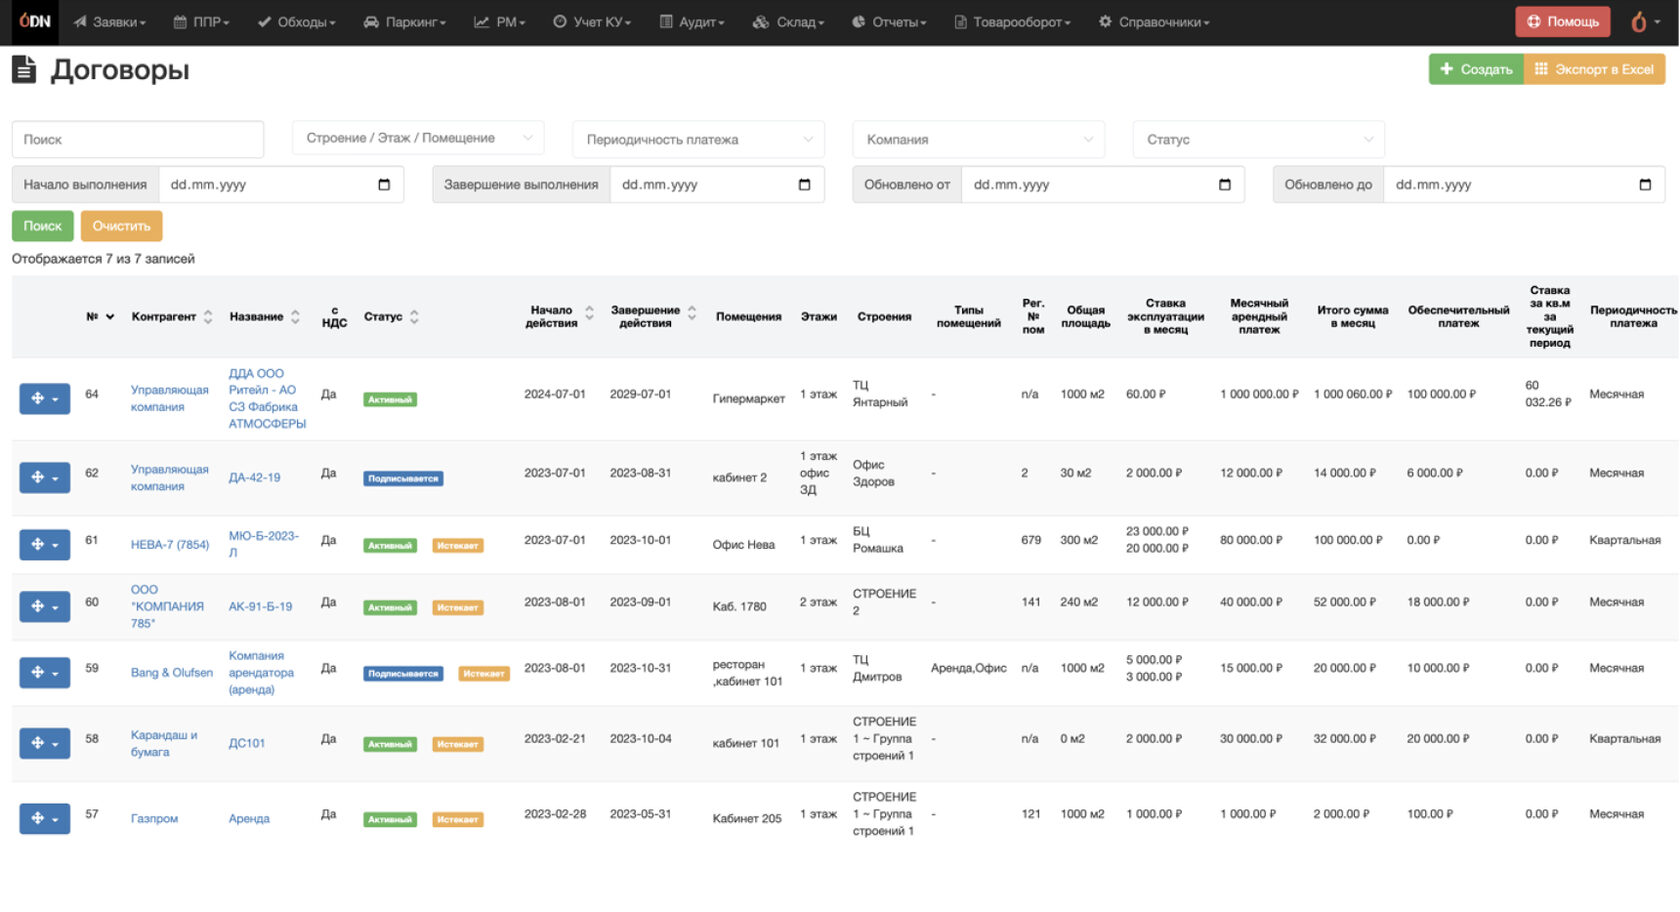Focus the Поиск text search field
The image size is (1680, 912).
point(138,140)
